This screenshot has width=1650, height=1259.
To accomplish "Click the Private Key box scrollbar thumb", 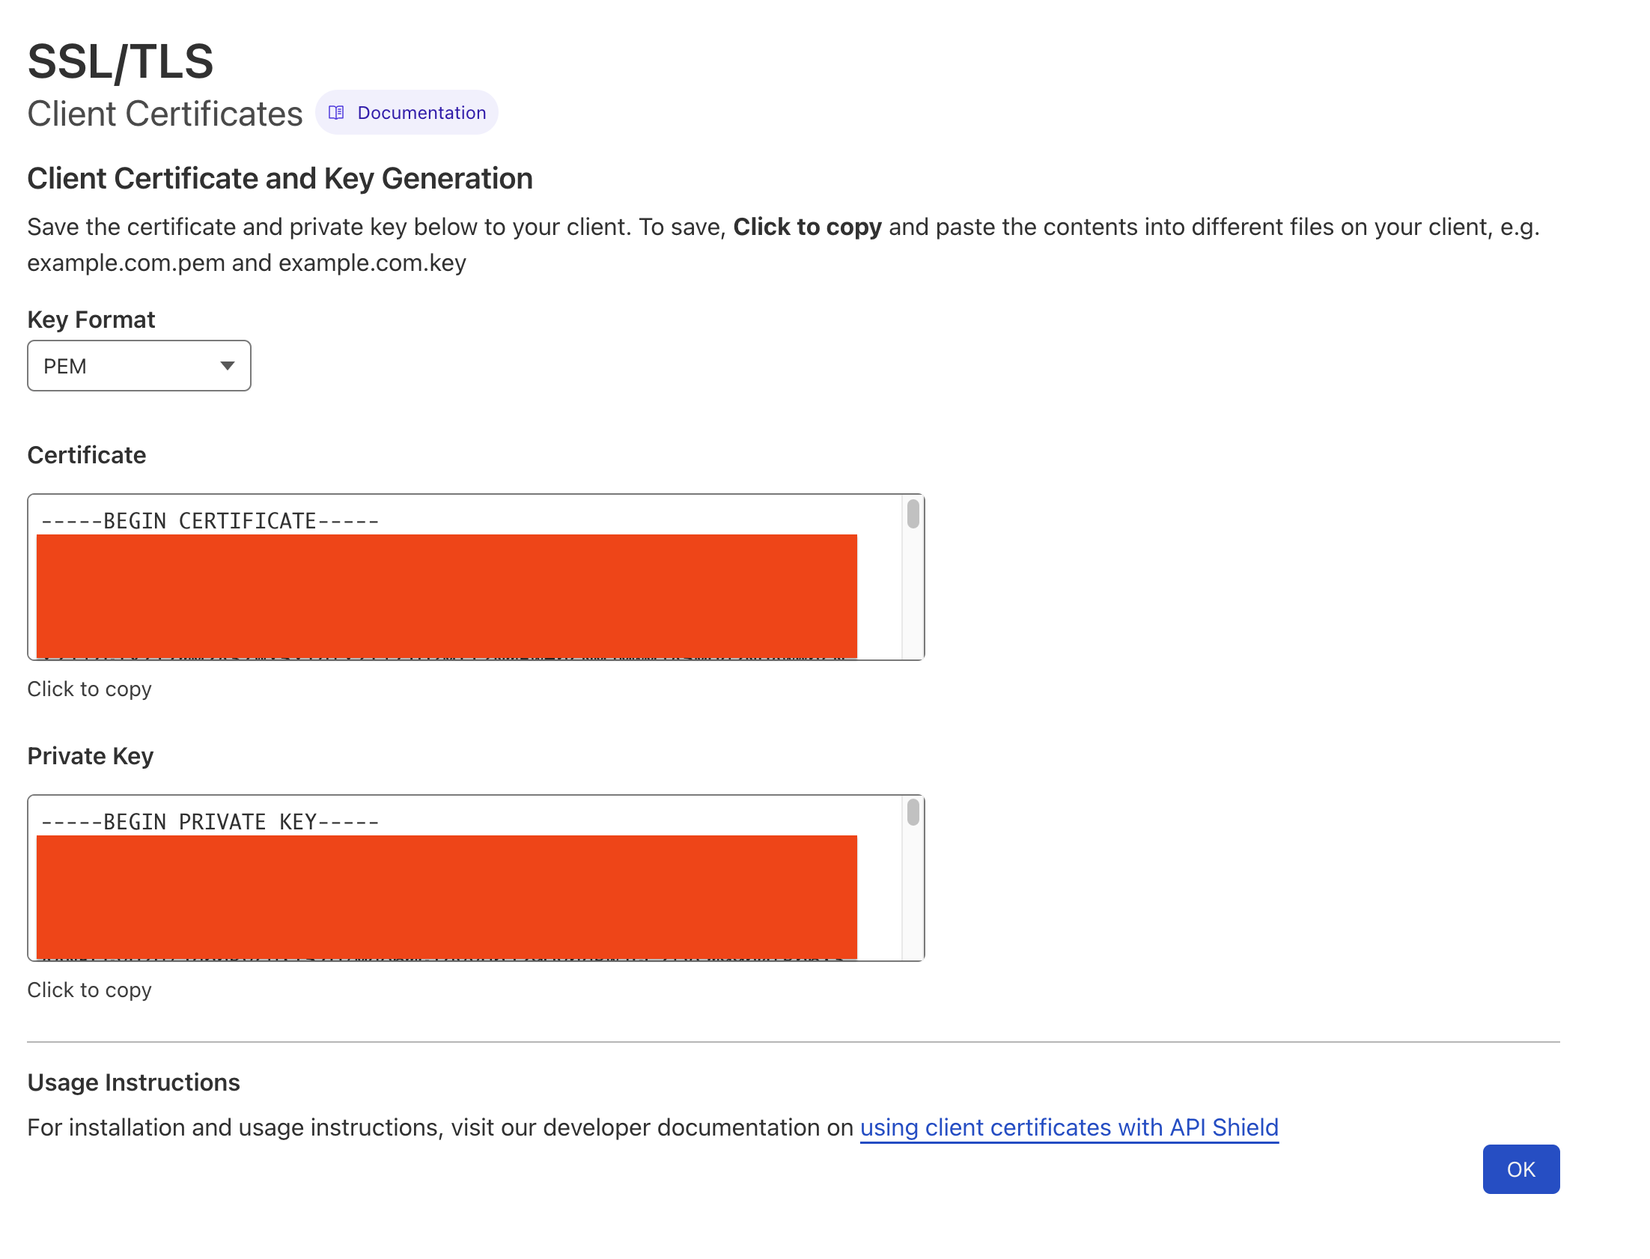I will pyautogui.click(x=913, y=812).
